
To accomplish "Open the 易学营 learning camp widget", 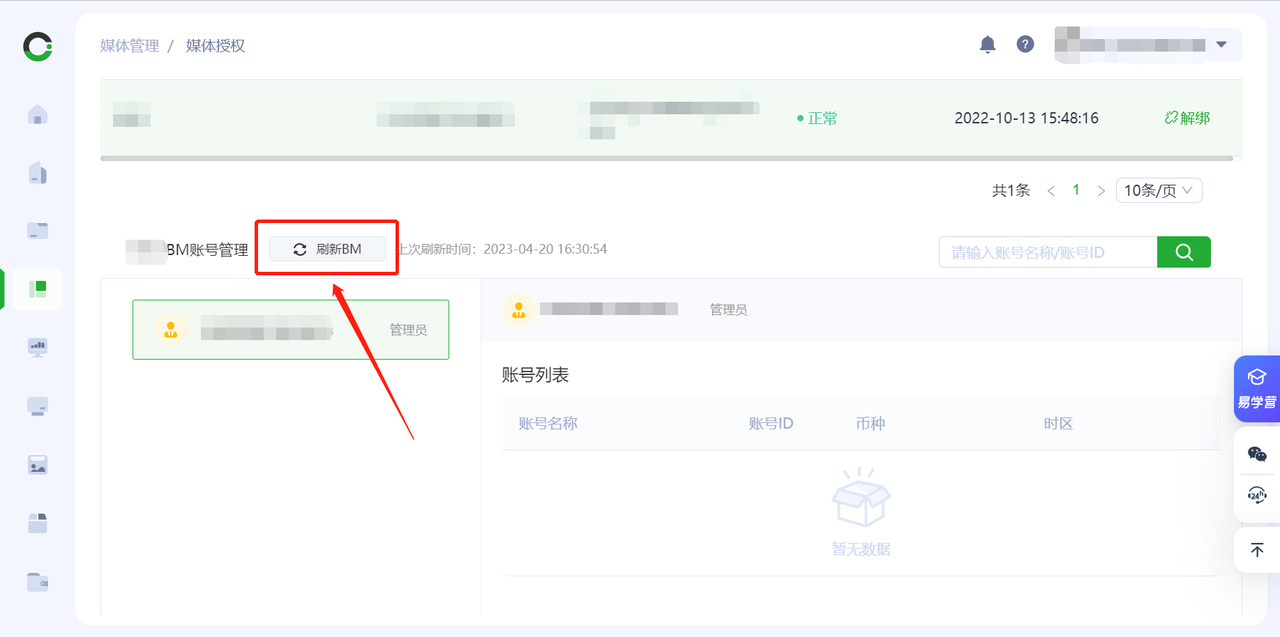I will tap(1257, 388).
